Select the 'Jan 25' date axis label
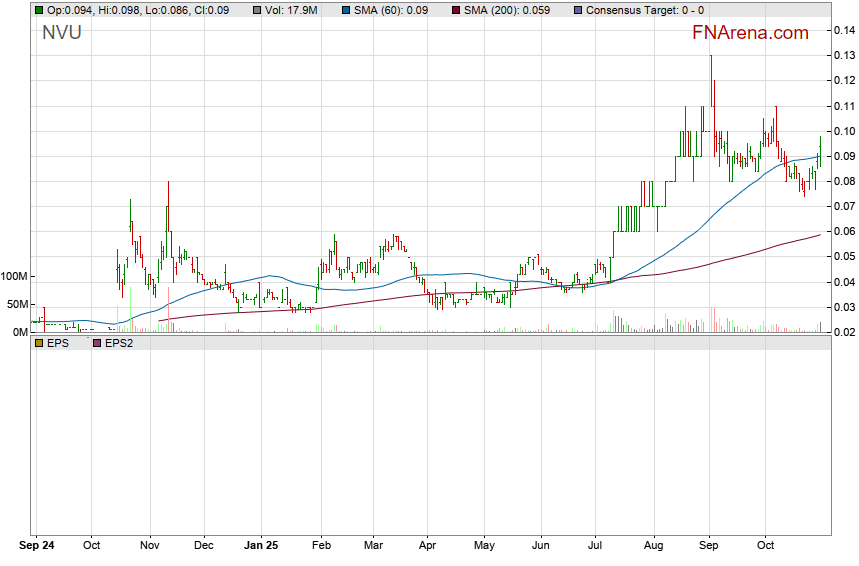 click(x=261, y=547)
